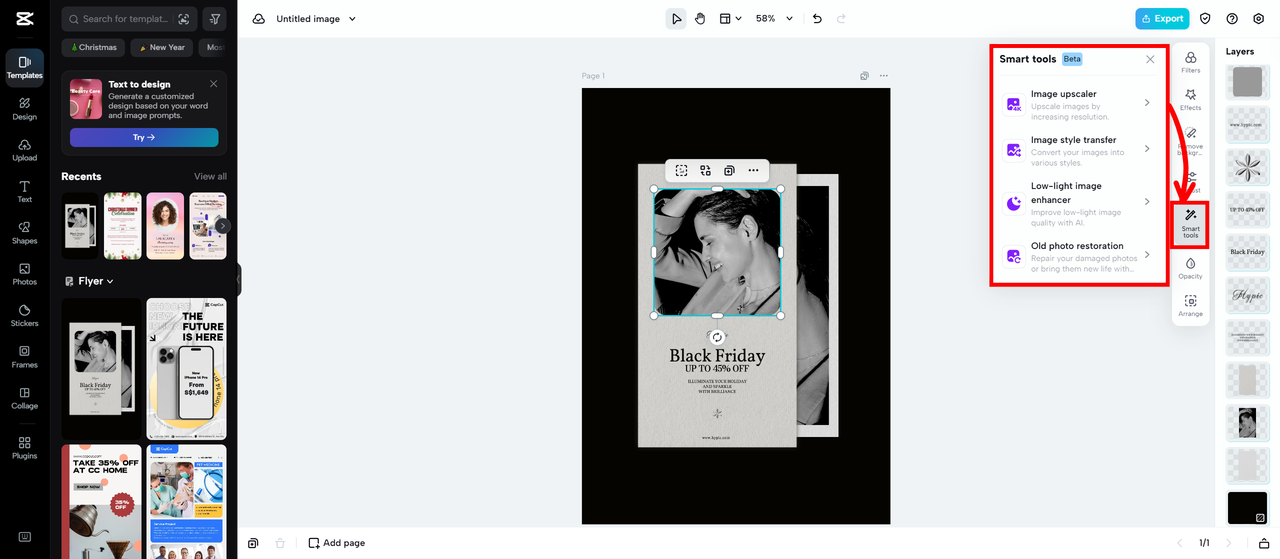
Task: Open the layout dropdown in top toolbar
Action: click(x=730, y=19)
